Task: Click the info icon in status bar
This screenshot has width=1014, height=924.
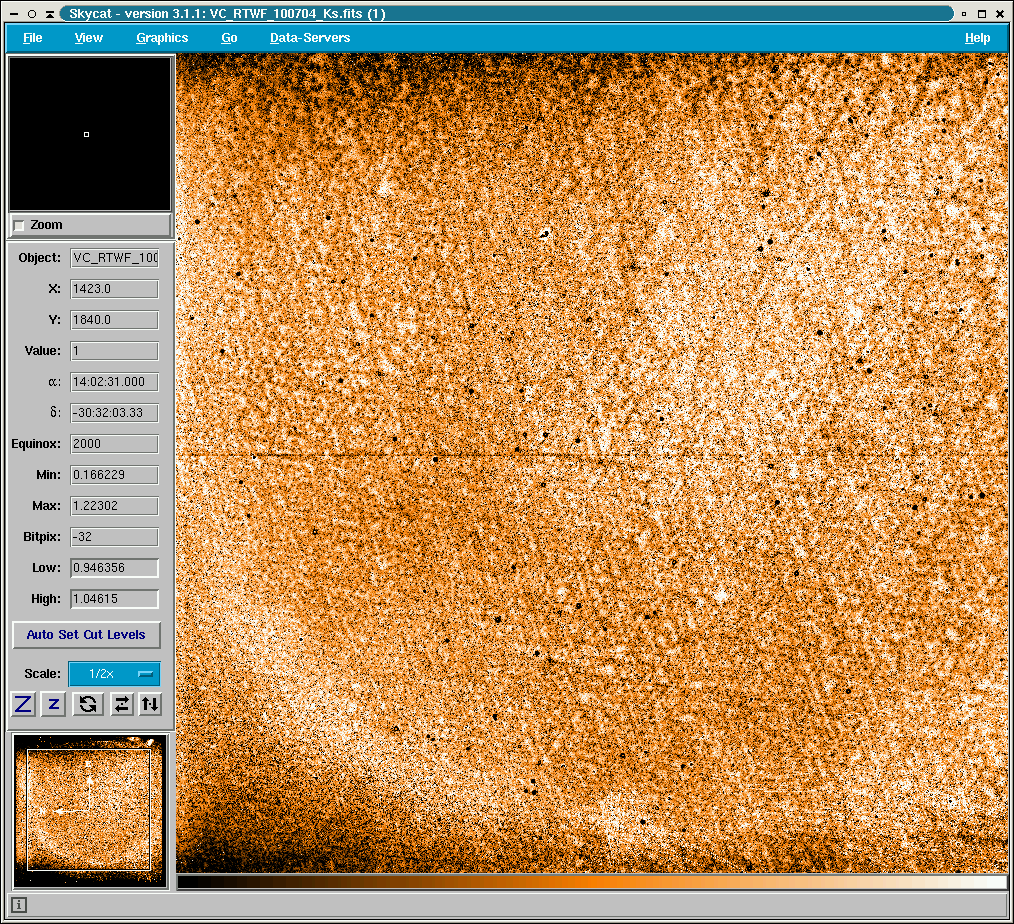Action: pyautogui.click(x=19, y=905)
